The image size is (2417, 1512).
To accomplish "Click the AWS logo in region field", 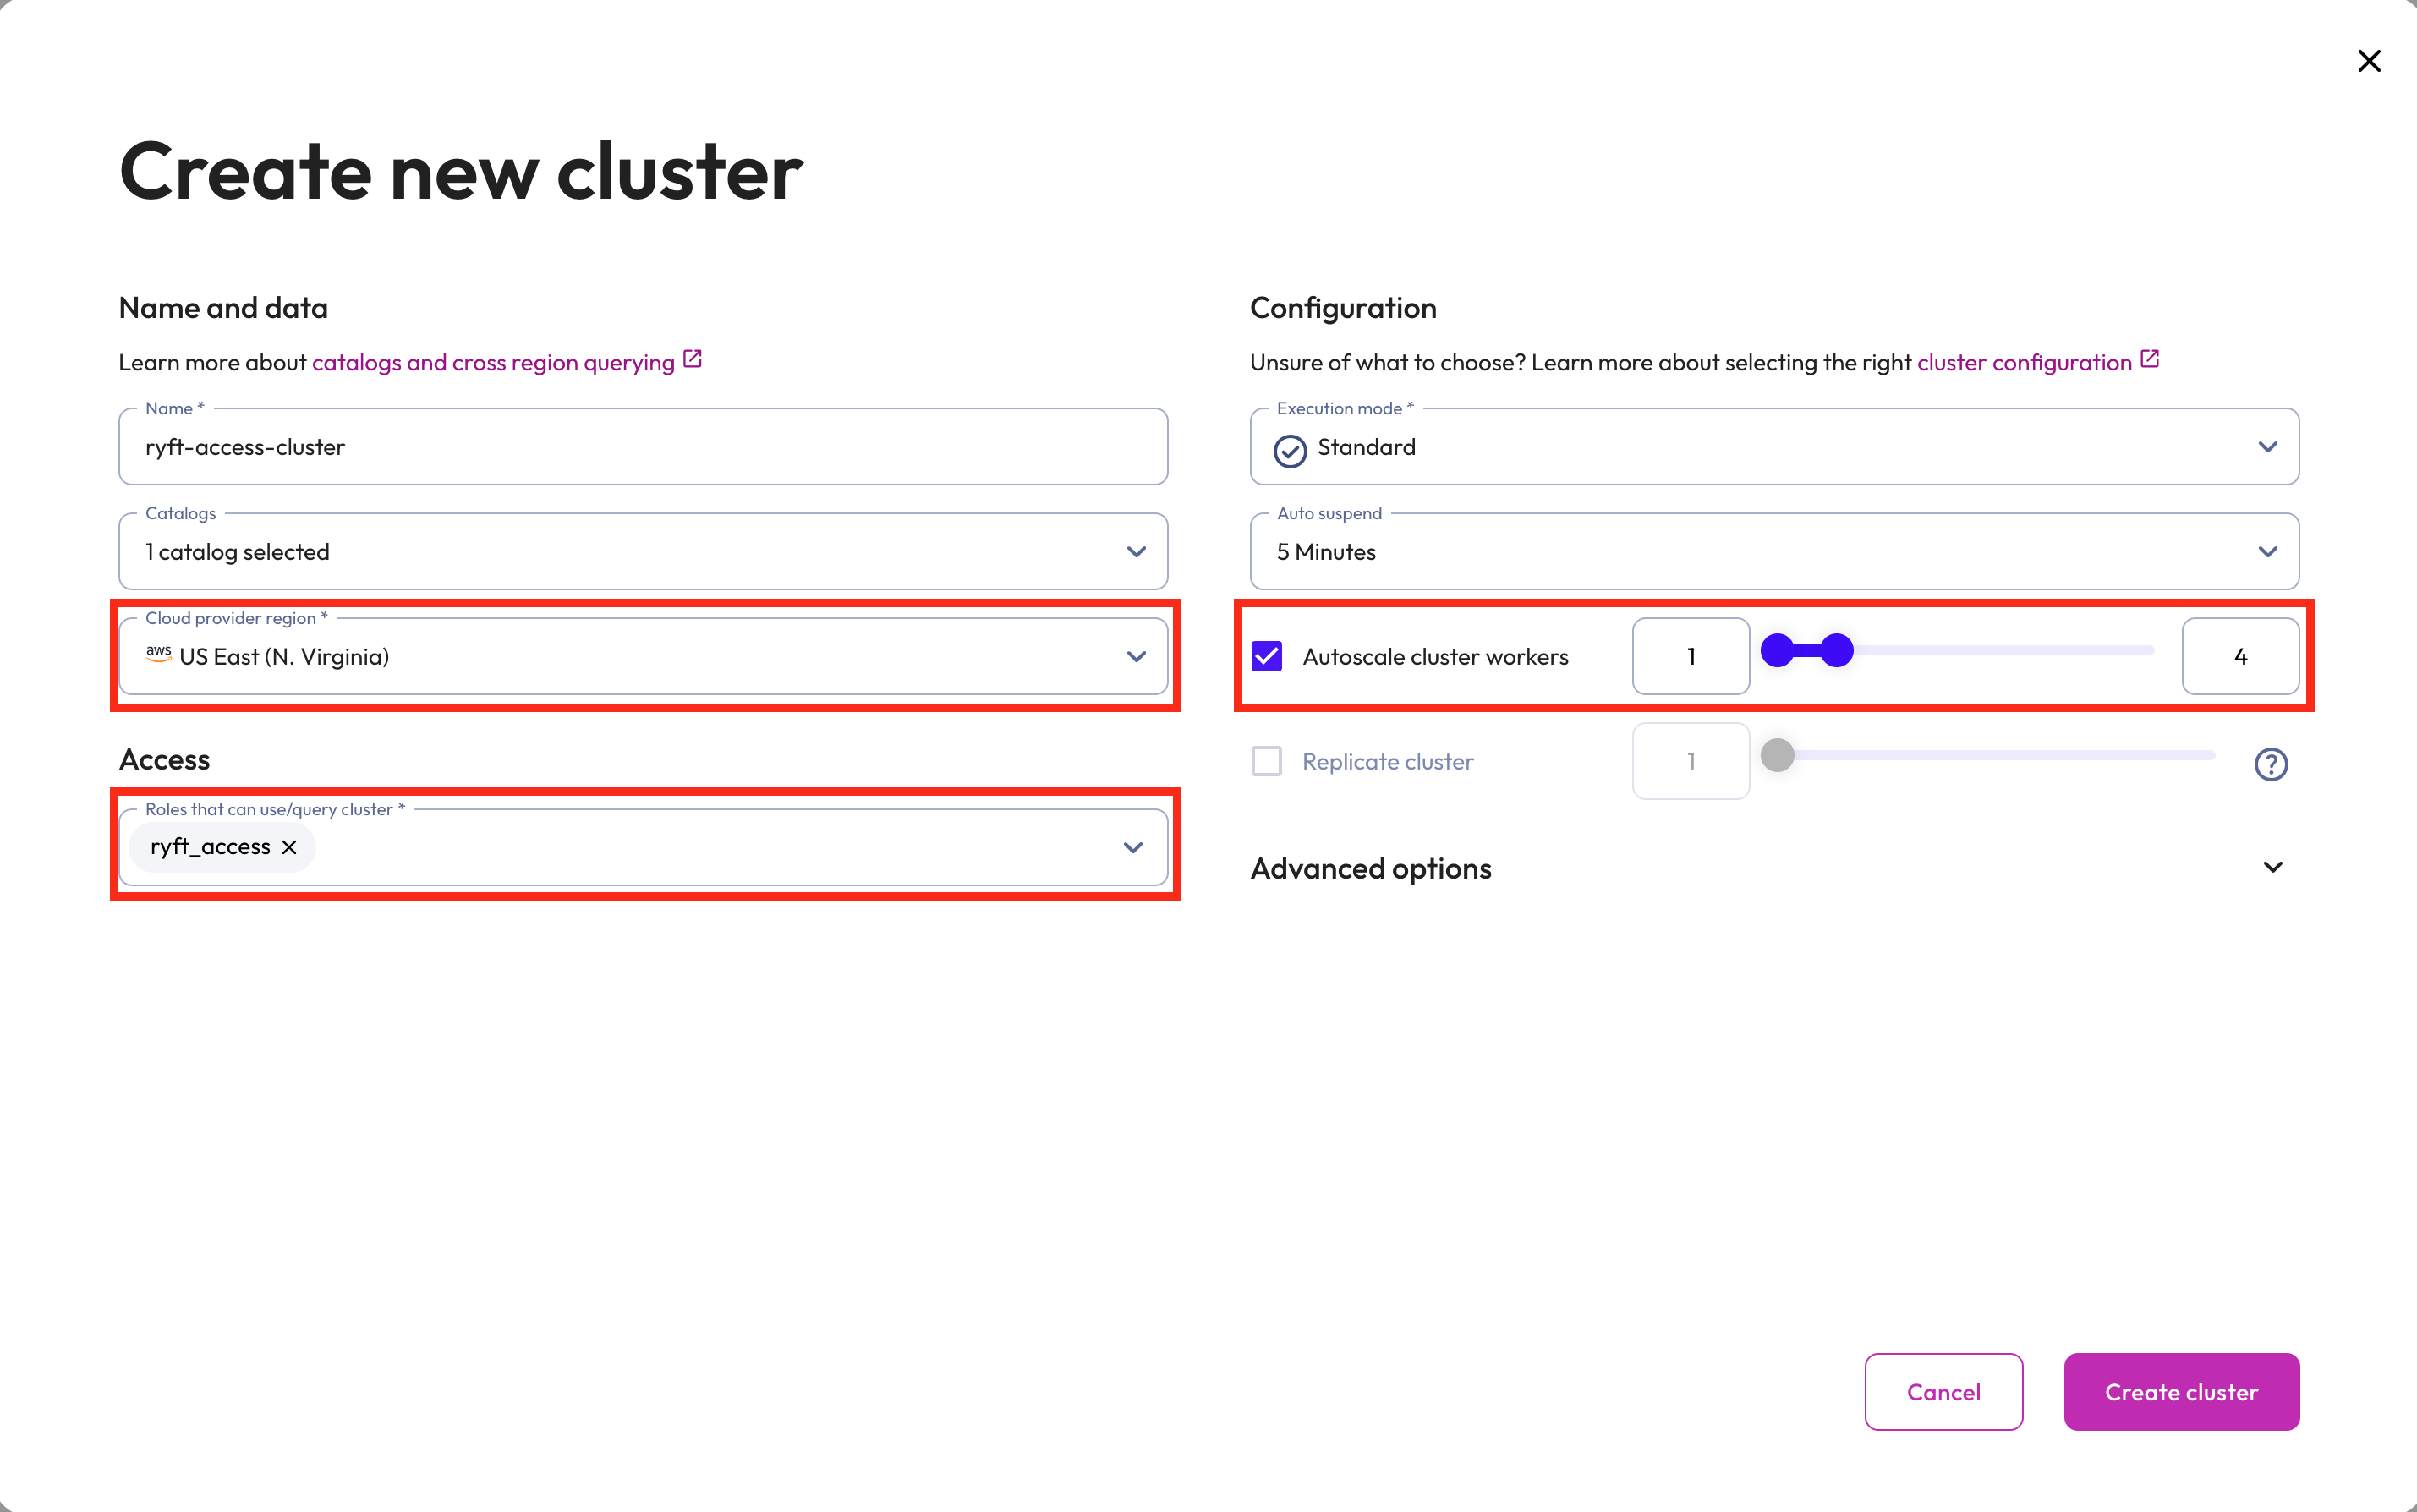I will [x=158, y=654].
